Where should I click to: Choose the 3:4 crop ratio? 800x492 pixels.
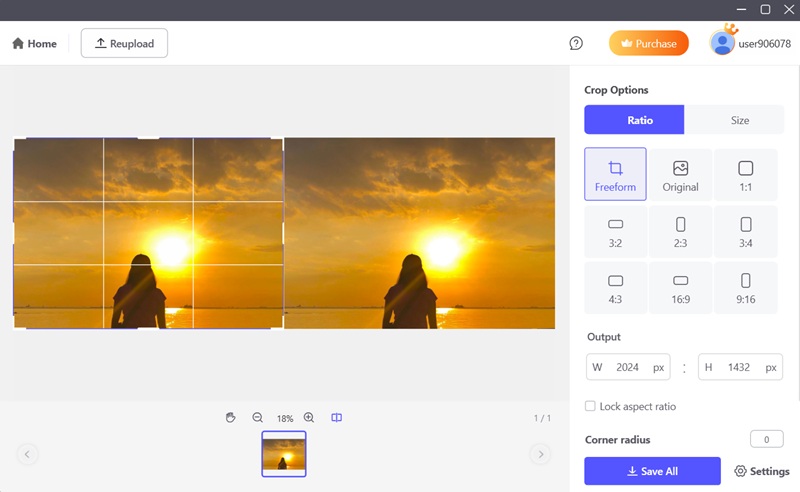coord(745,232)
